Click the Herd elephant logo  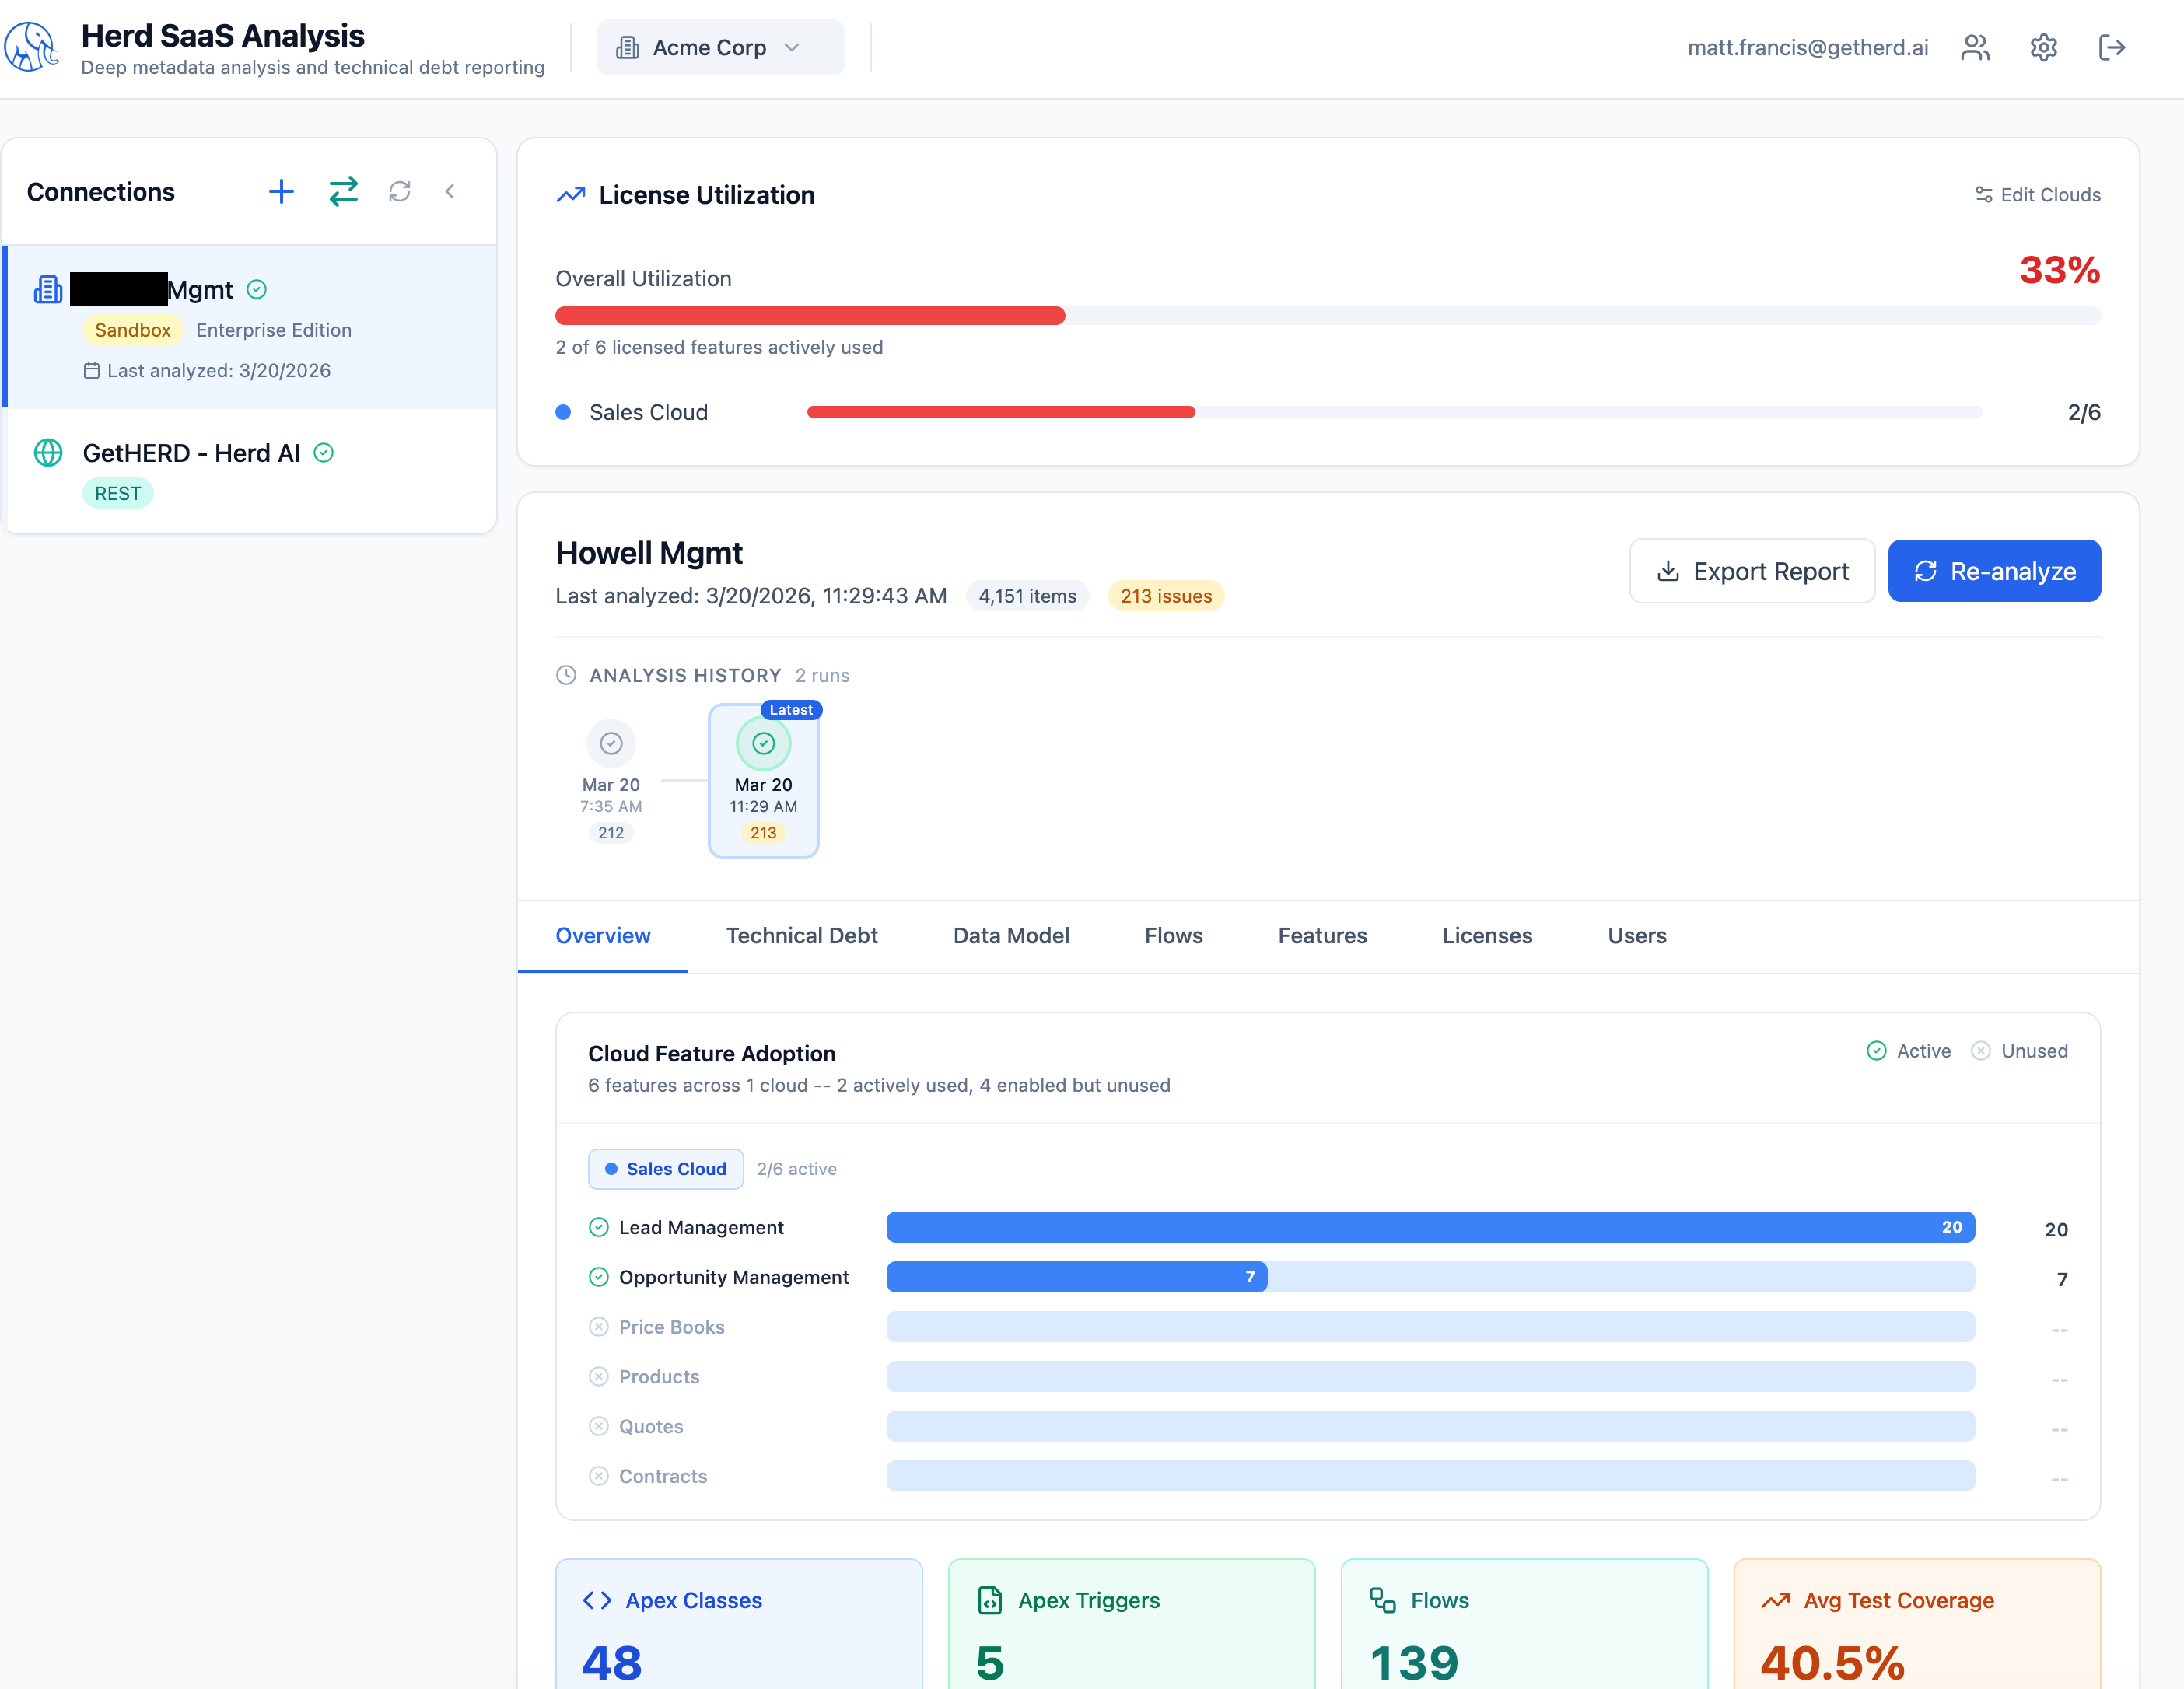coord(31,47)
